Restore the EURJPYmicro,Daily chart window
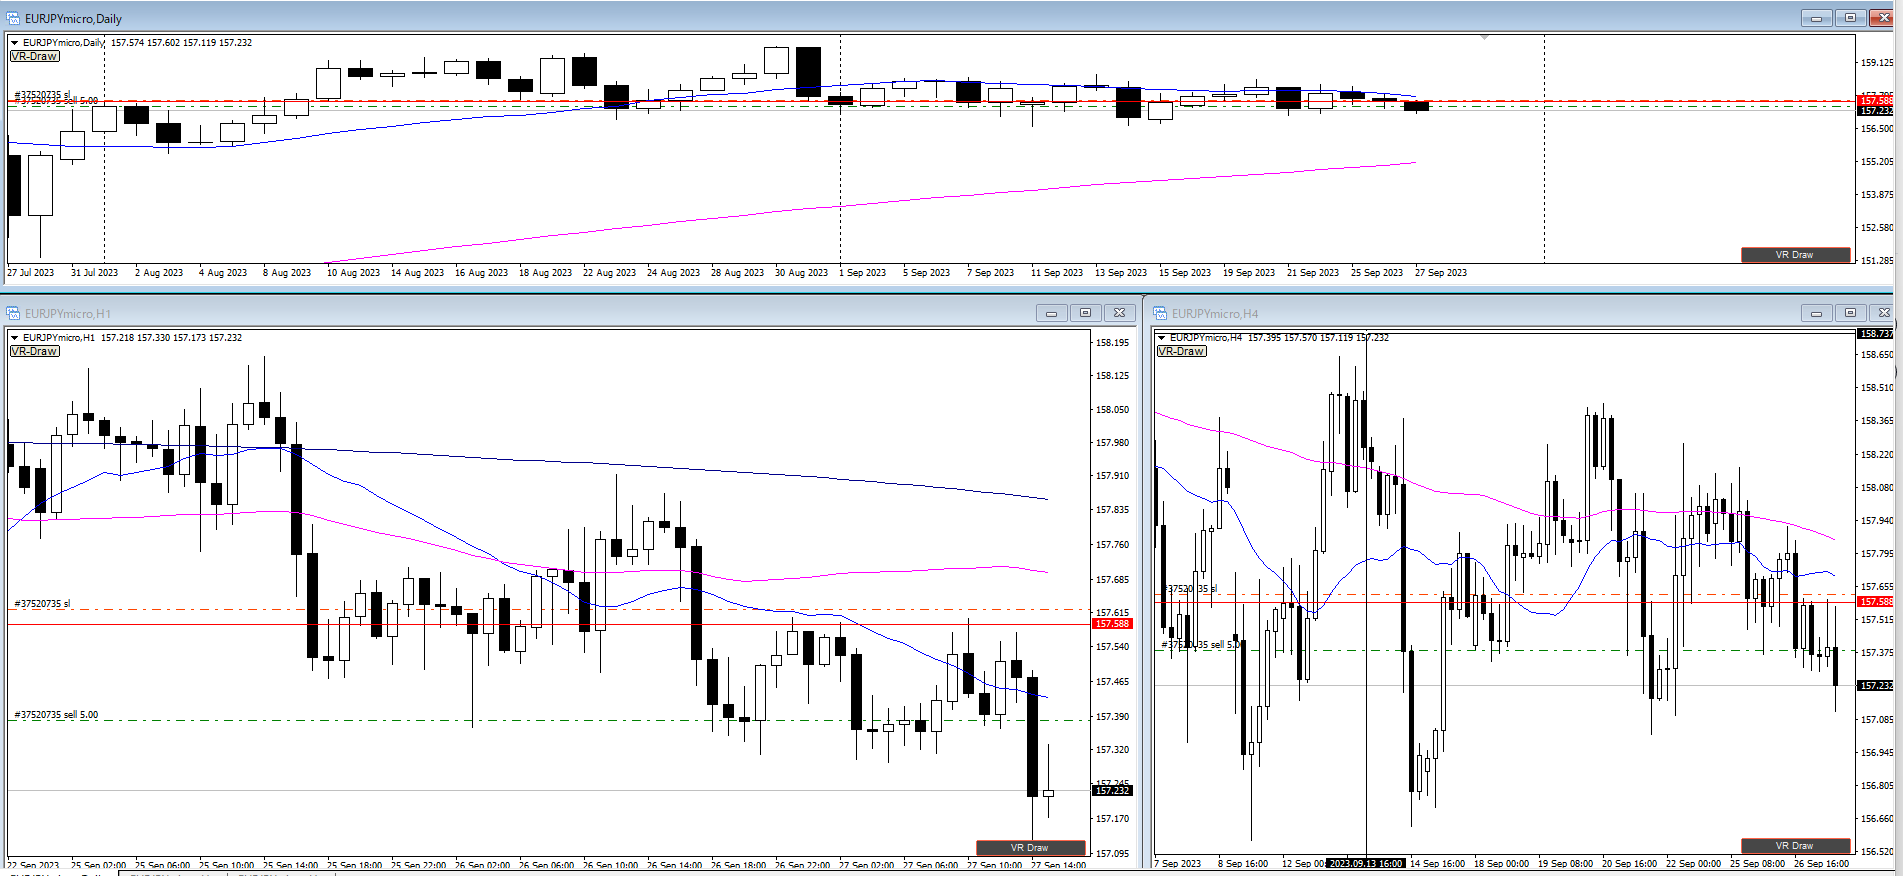The height and width of the screenshot is (876, 1903). pyautogui.click(x=1850, y=18)
